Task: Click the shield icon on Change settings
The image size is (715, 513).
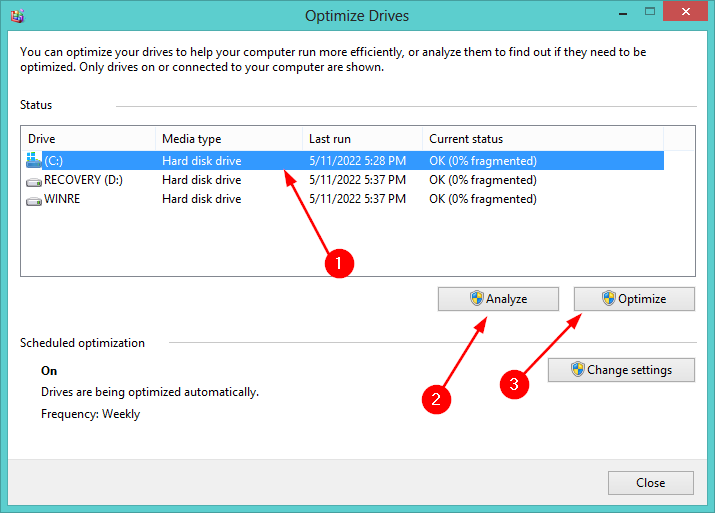Action: (x=577, y=369)
